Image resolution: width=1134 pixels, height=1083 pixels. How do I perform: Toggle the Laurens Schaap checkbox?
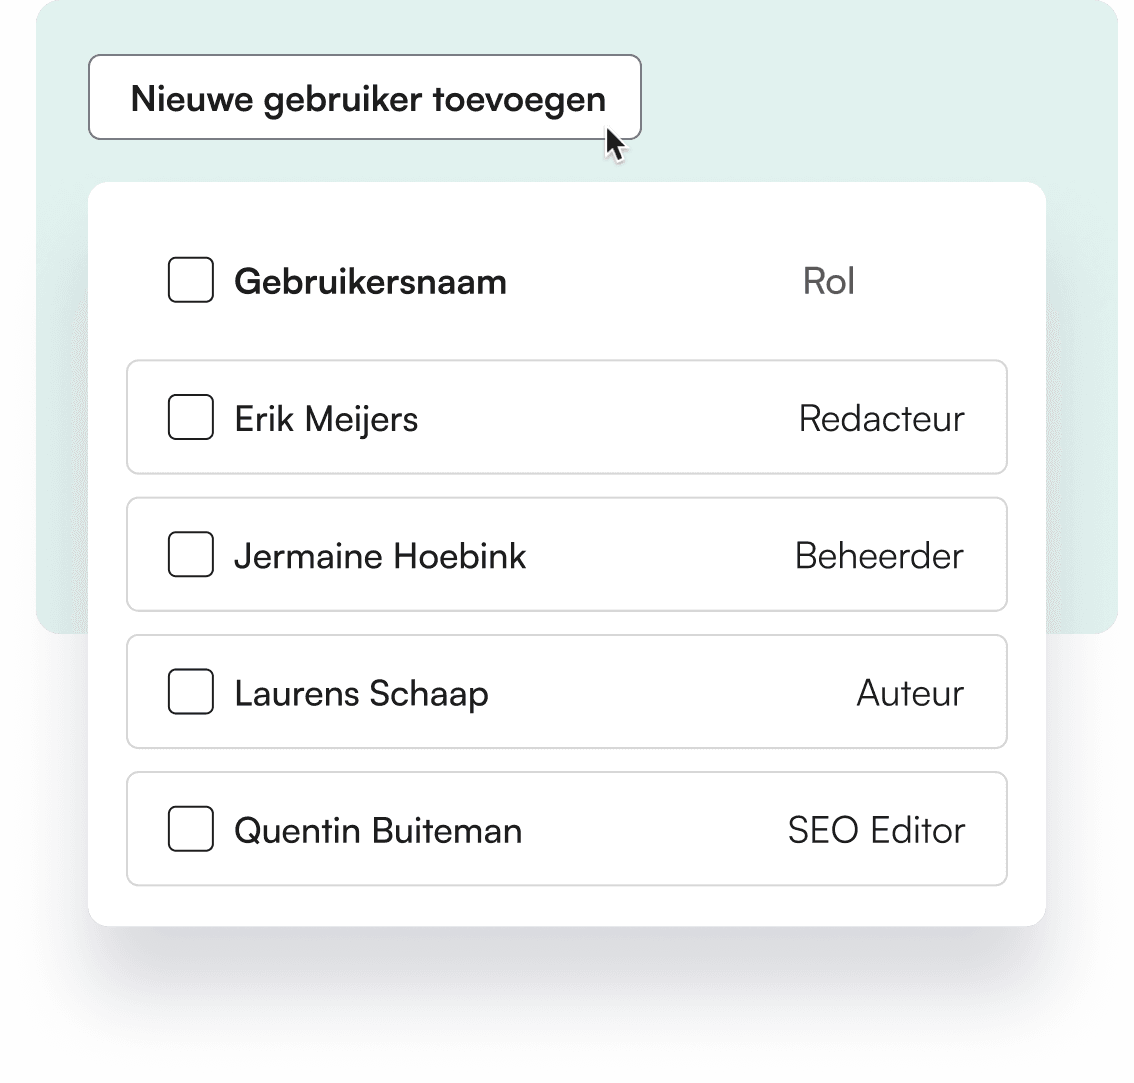tap(191, 692)
